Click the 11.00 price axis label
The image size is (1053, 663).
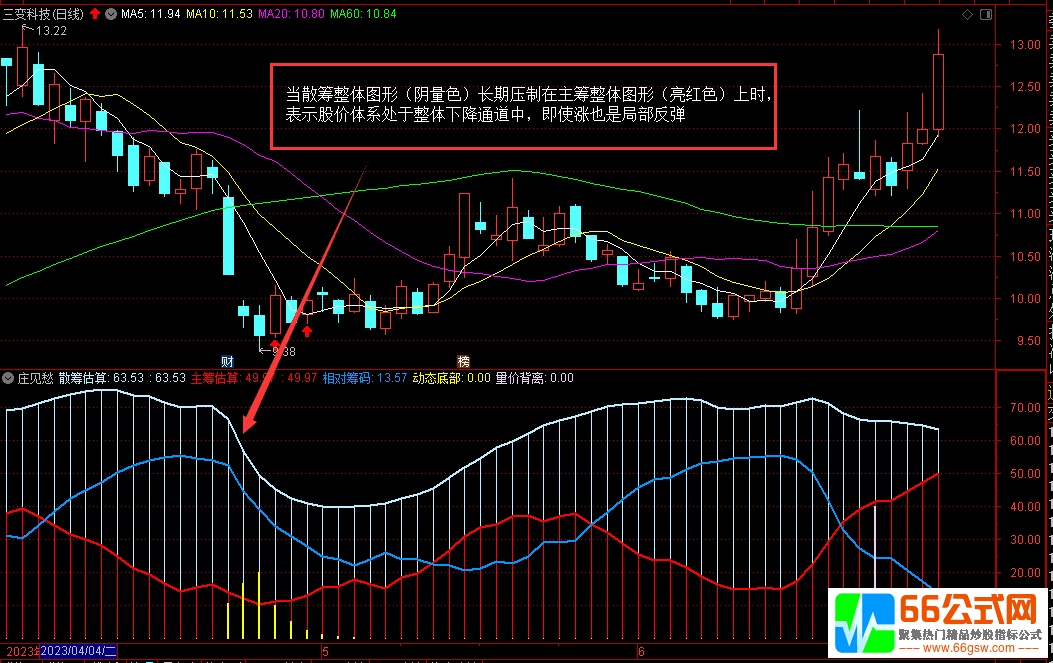click(x=1025, y=214)
